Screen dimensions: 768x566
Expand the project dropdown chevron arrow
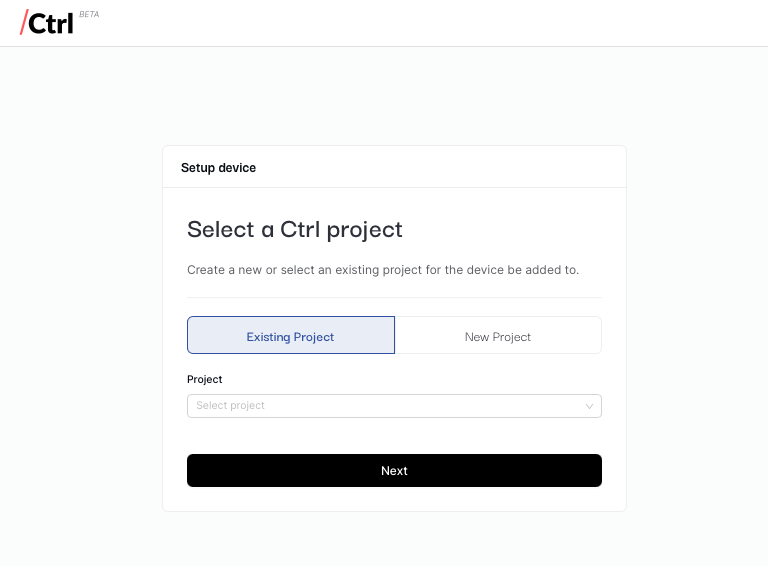589,406
